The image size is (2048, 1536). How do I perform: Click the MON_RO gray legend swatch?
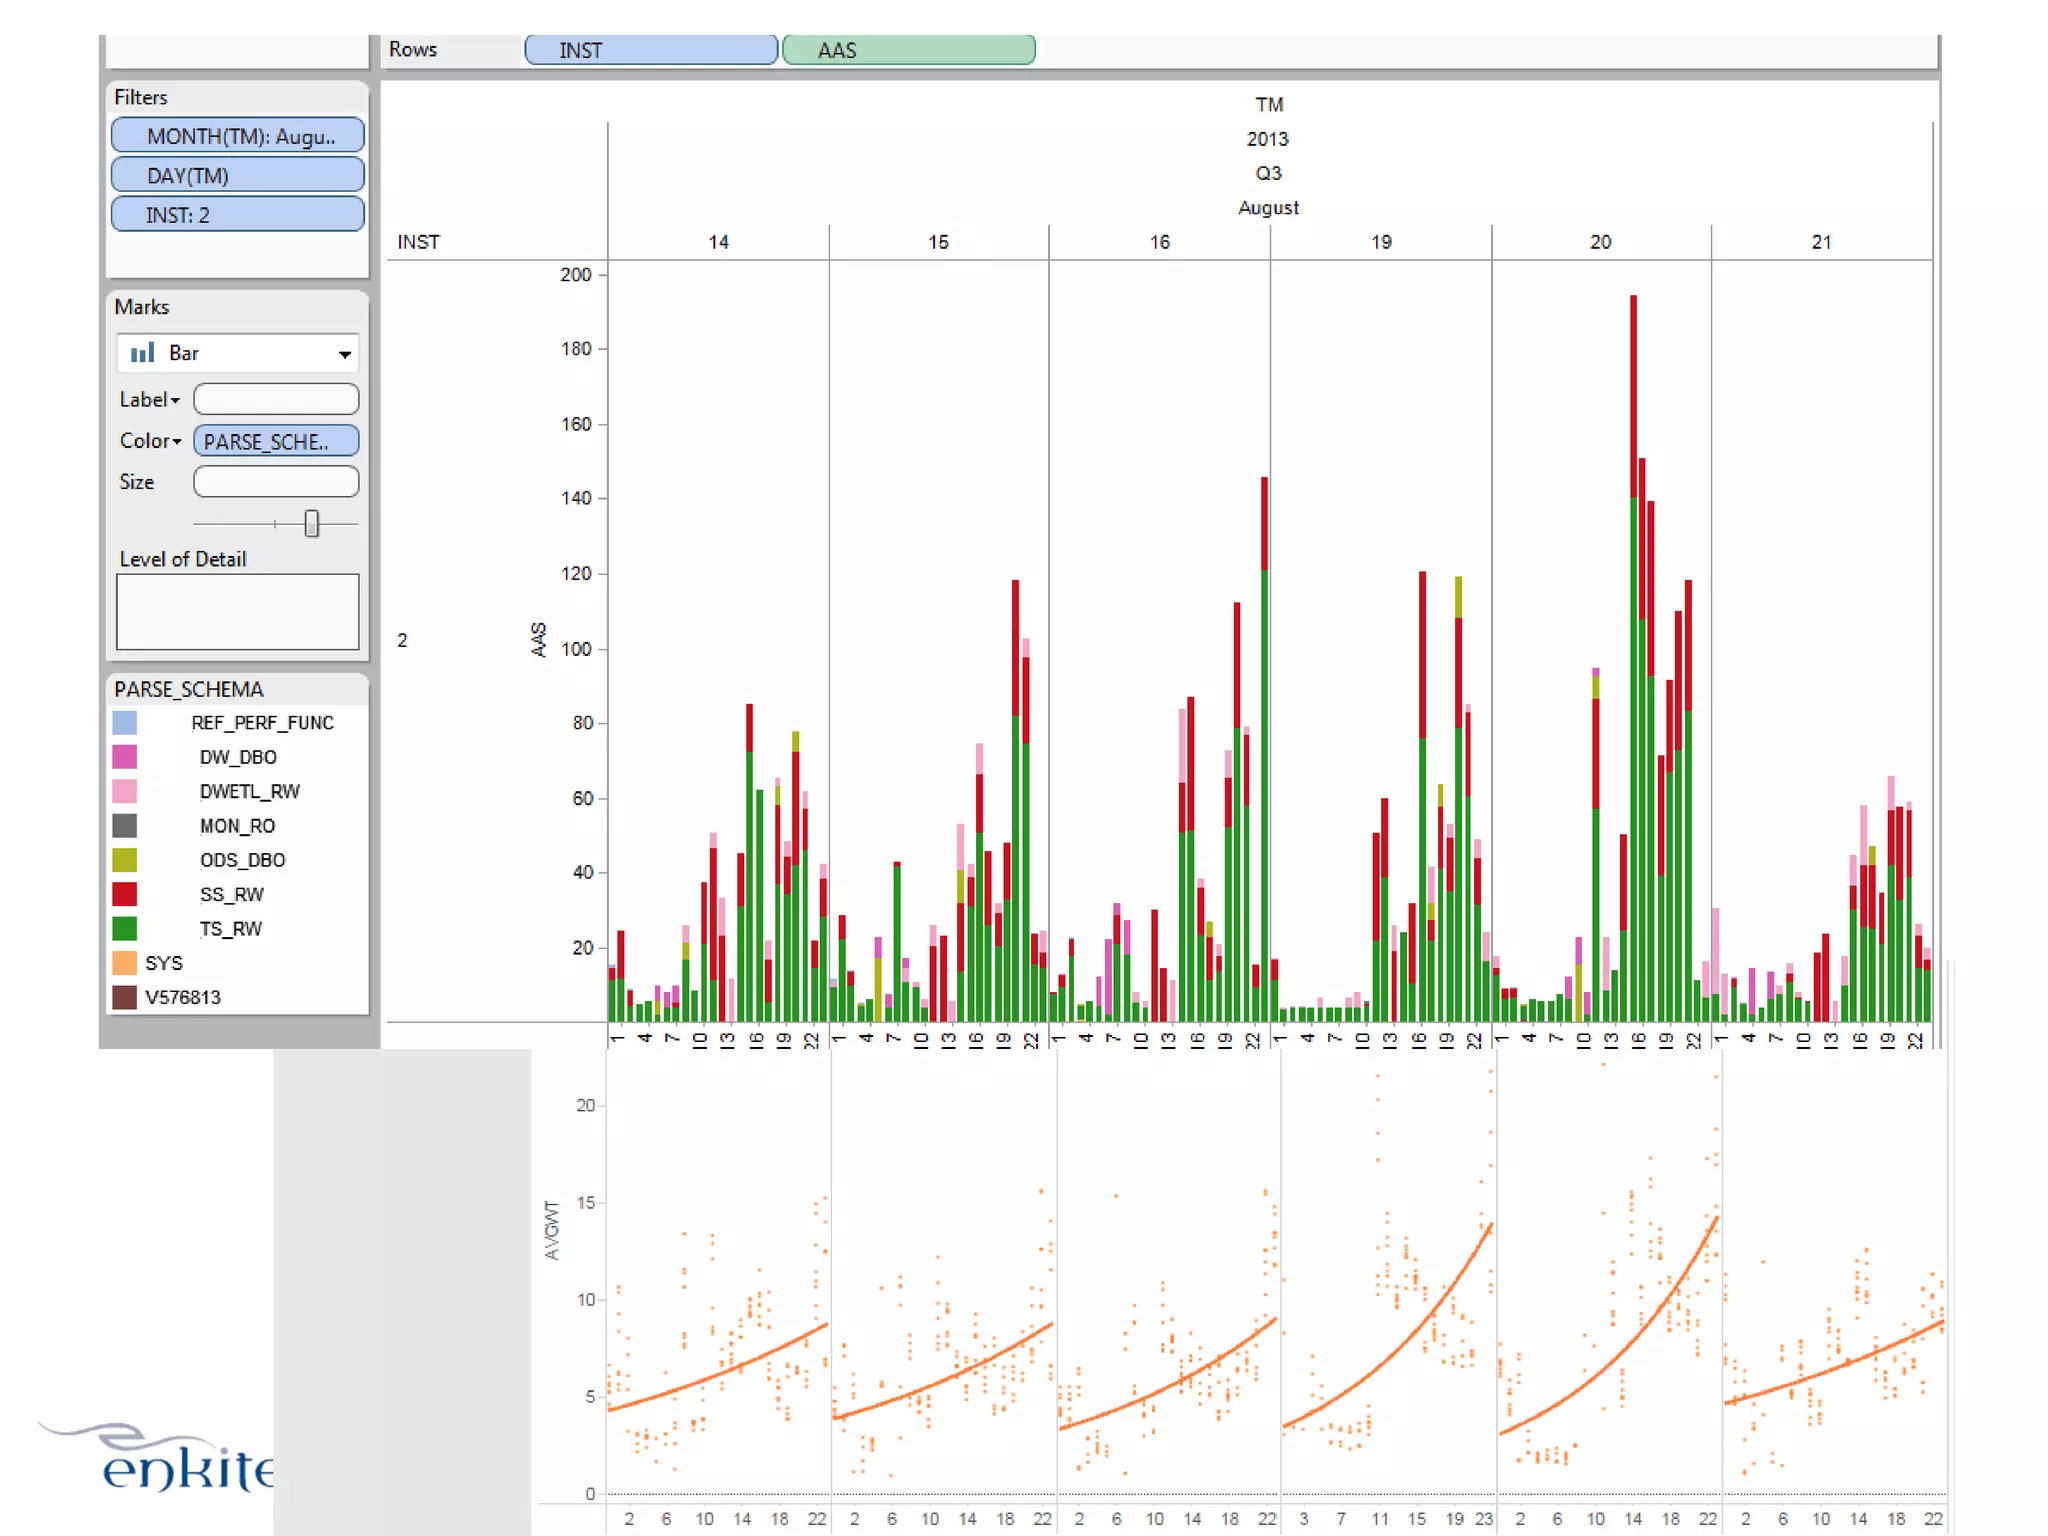click(x=125, y=826)
